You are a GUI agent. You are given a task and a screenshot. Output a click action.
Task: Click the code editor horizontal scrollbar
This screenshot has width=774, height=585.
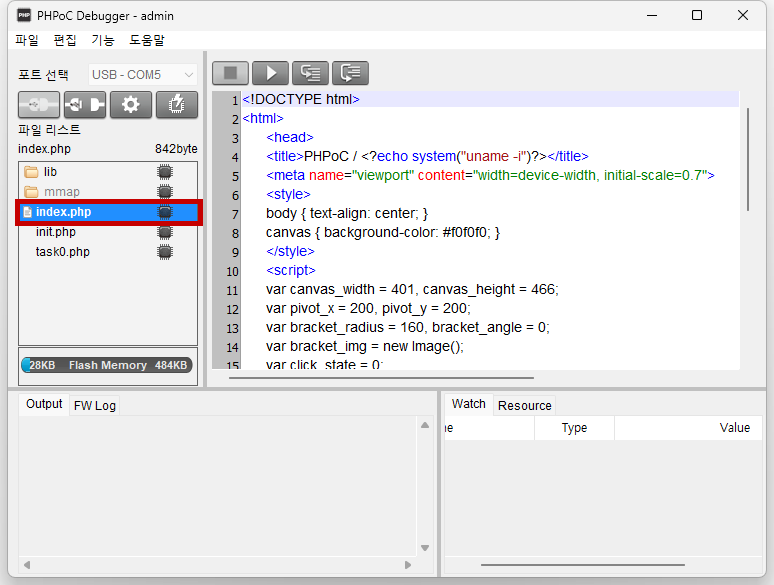381,378
